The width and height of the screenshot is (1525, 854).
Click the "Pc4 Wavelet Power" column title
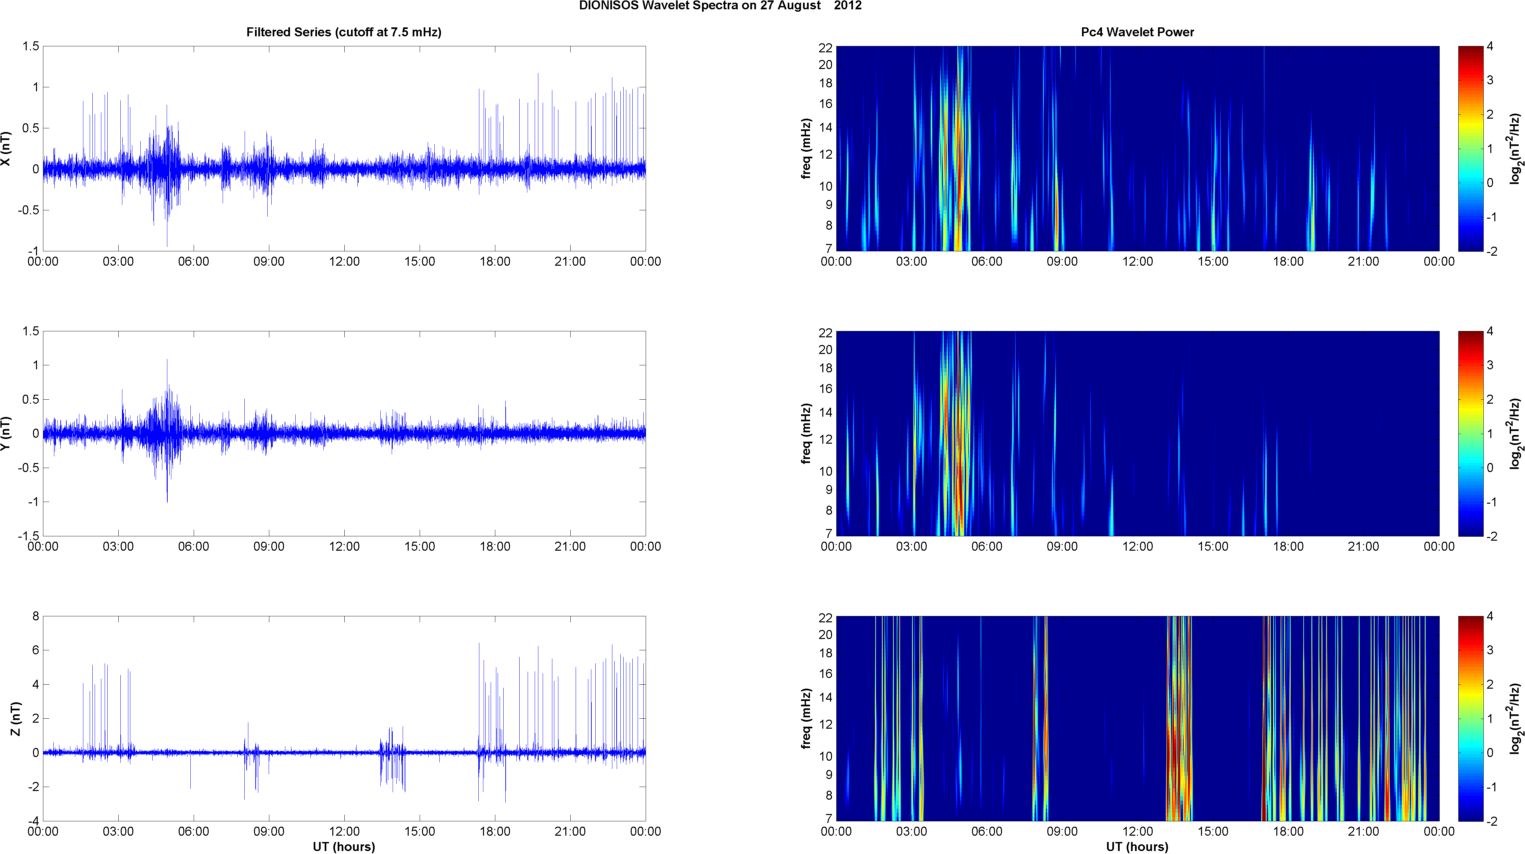[x=1137, y=32]
